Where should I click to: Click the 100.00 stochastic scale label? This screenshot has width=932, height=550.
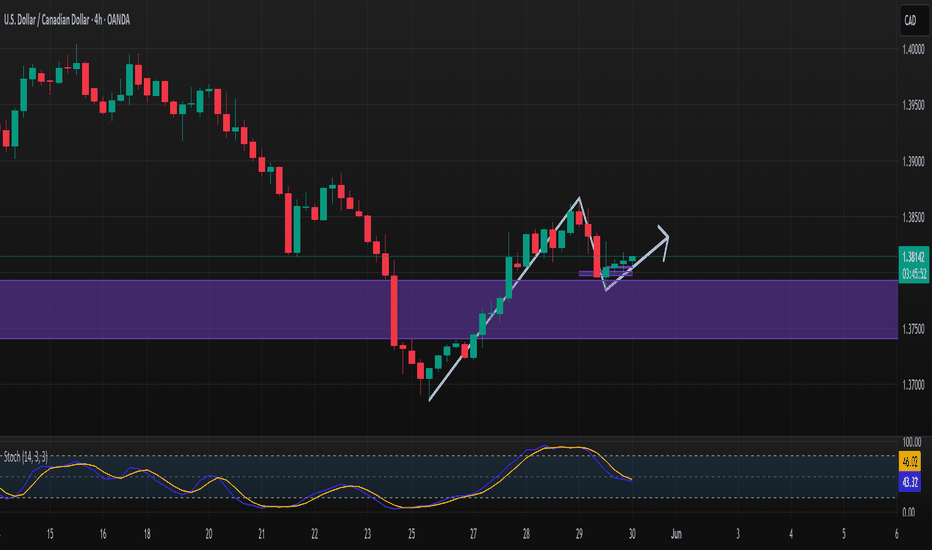[911, 442]
